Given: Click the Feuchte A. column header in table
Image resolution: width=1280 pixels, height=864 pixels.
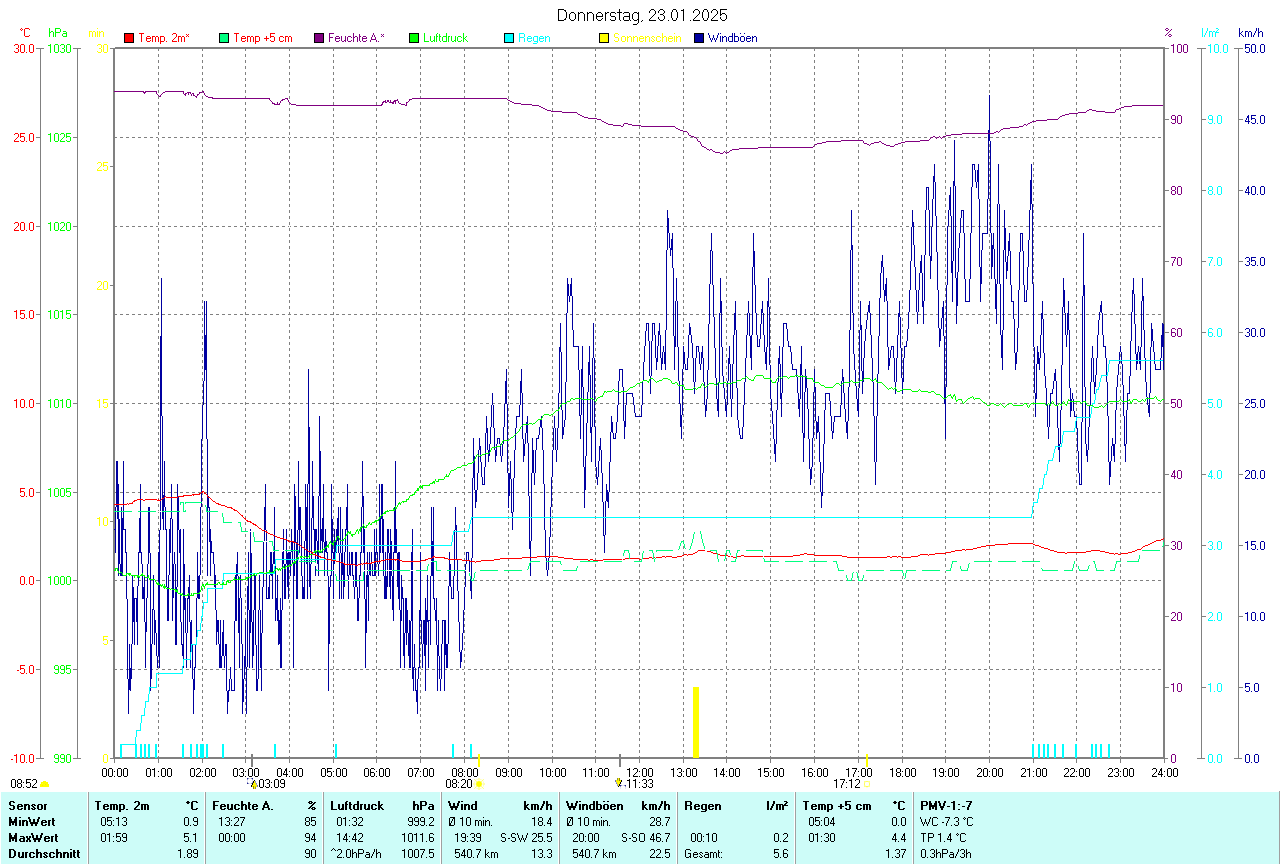Looking at the screenshot, I should [x=244, y=805].
